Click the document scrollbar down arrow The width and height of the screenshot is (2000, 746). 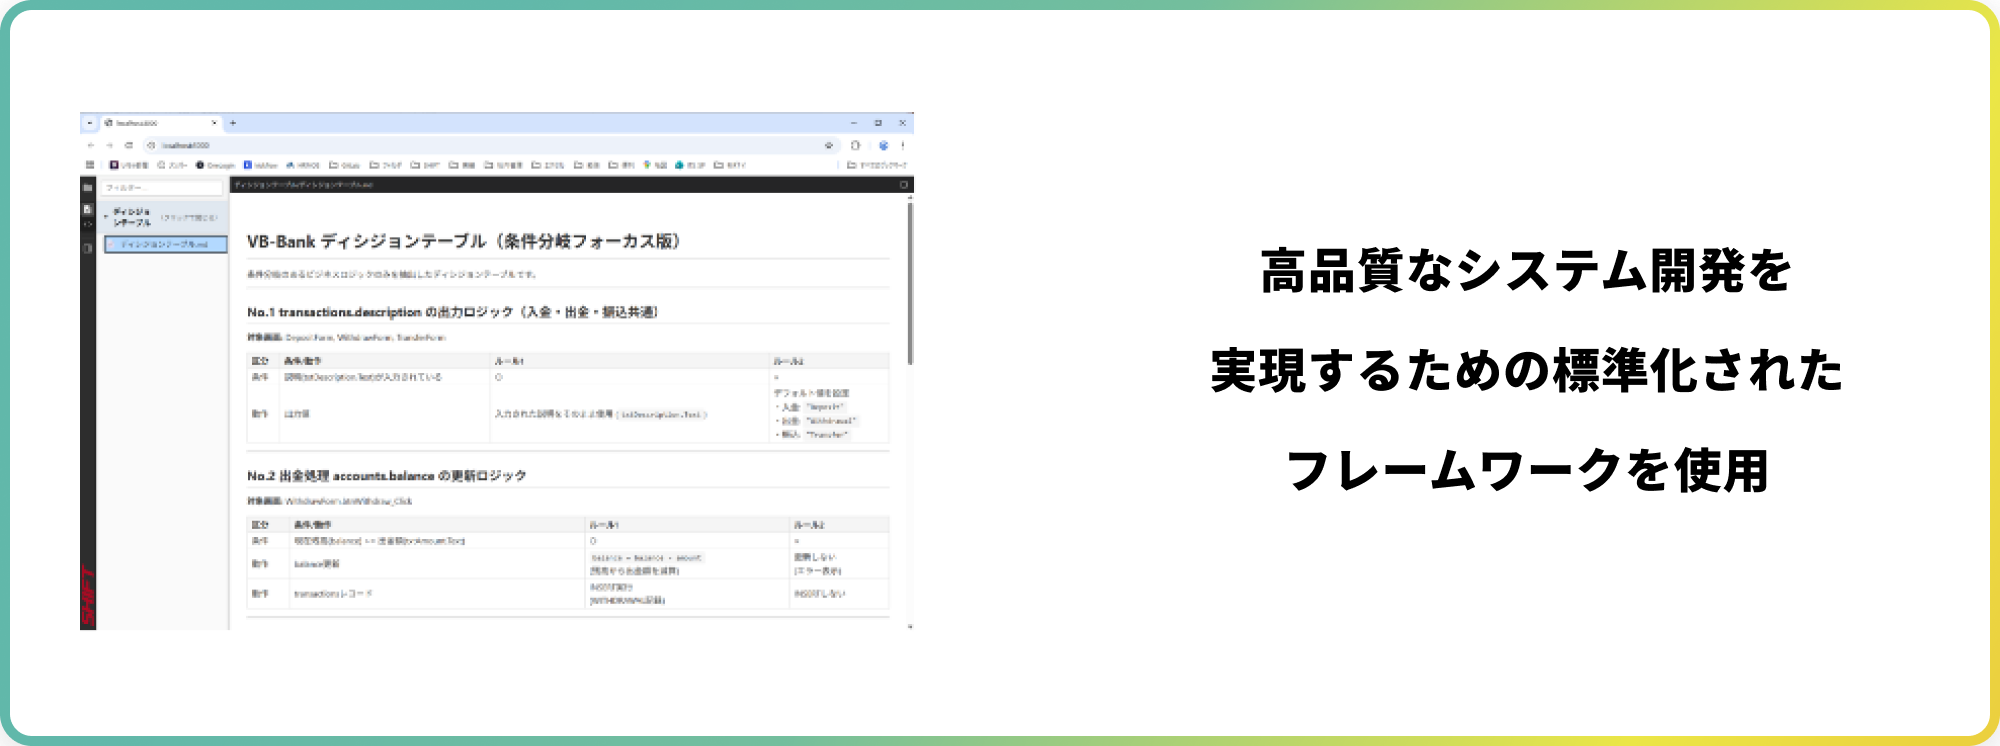click(910, 627)
